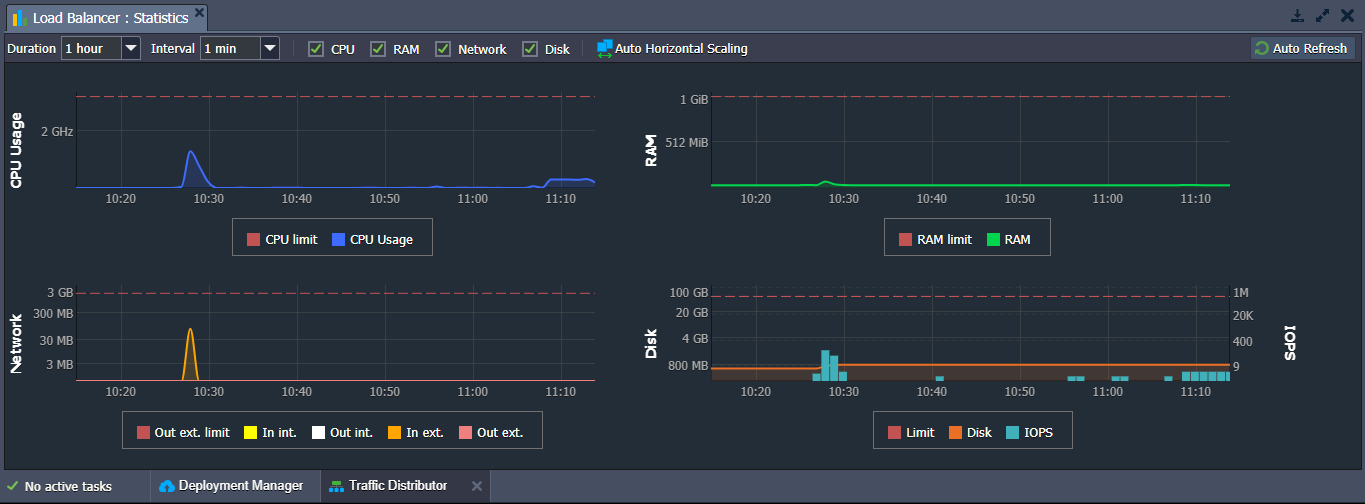Click the 512 MiB axis value
Image resolution: width=1365 pixels, height=504 pixels.
click(686, 142)
